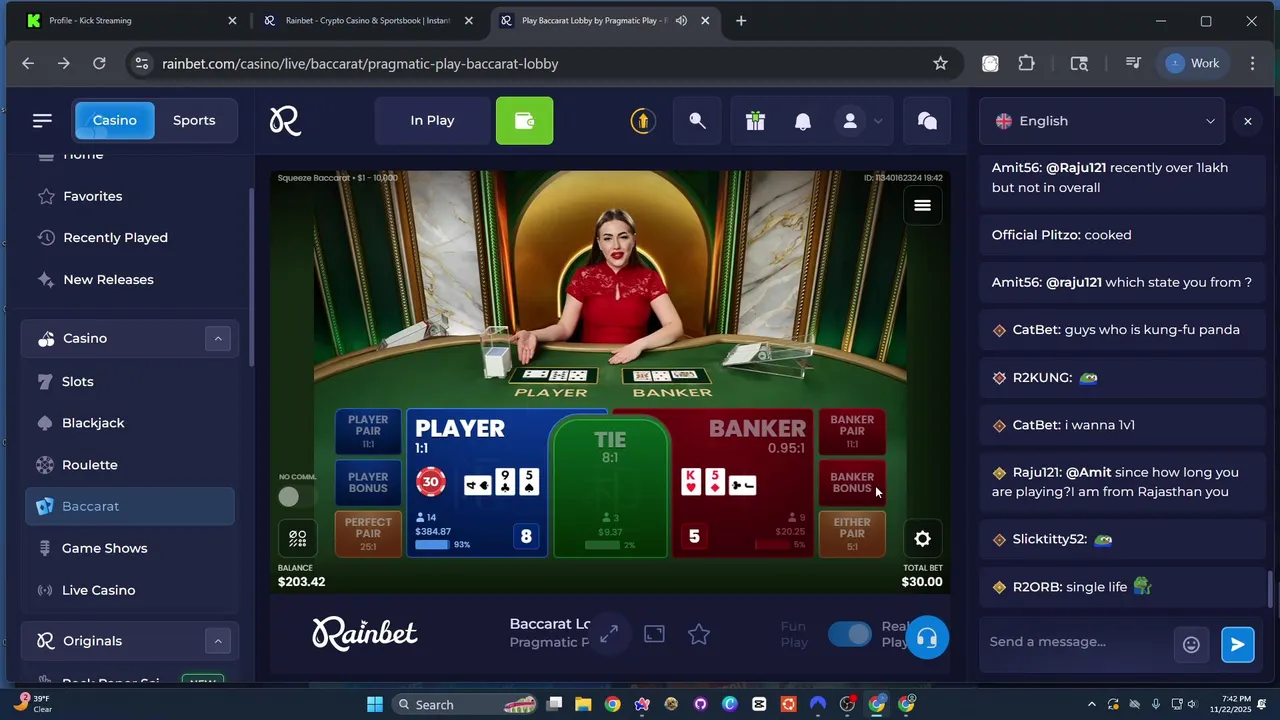
Task: Click the red 30 chip on Player
Action: [x=431, y=482]
